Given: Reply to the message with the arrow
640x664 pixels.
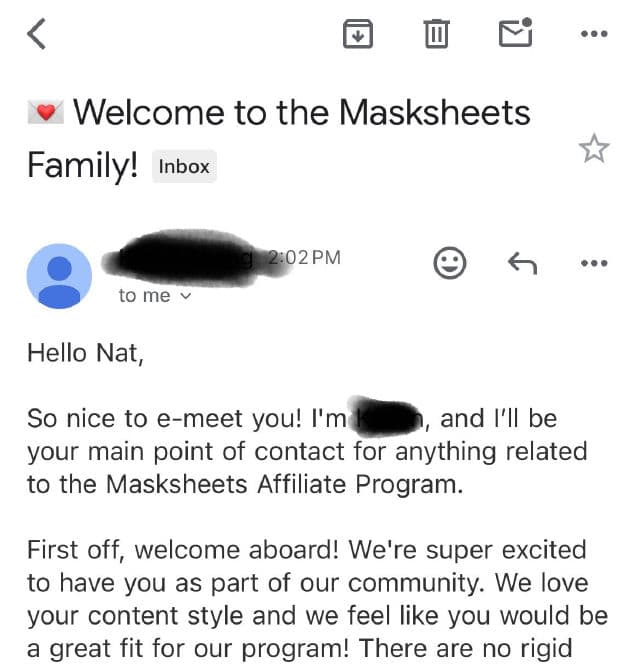Looking at the screenshot, I should click(x=522, y=263).
